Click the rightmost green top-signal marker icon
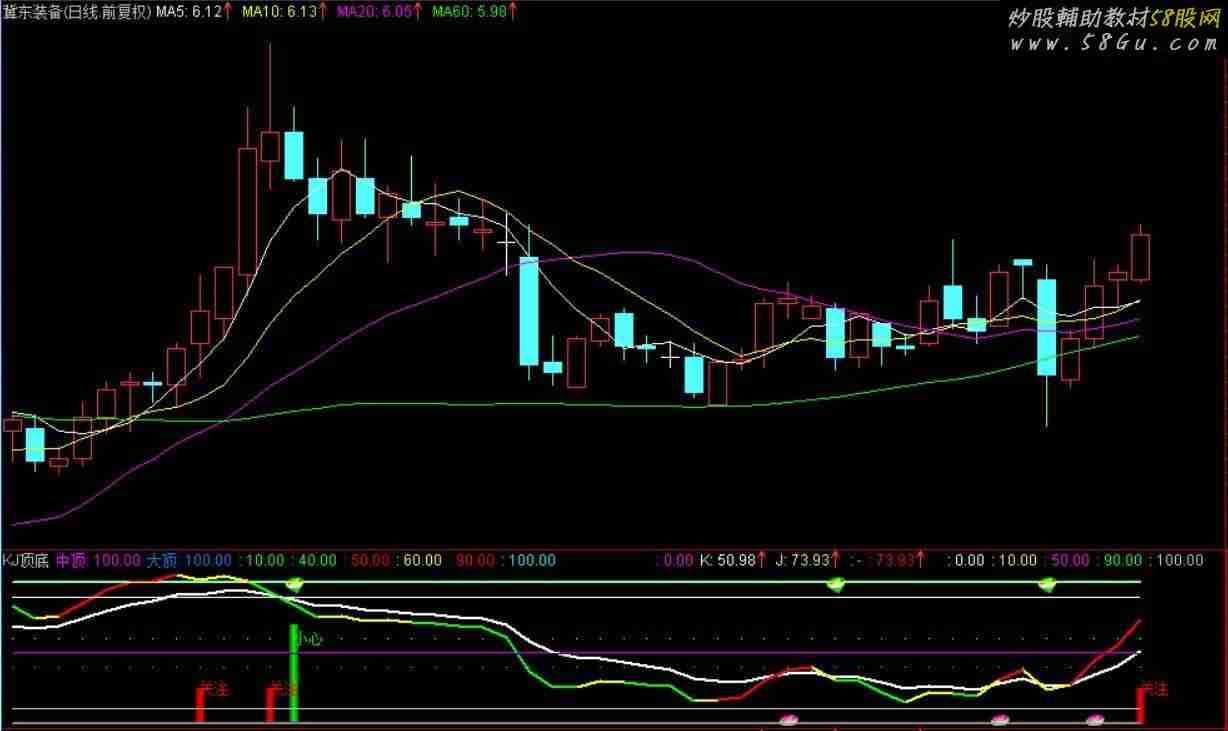This screenshot has height=731, width=1228. 1047,584
